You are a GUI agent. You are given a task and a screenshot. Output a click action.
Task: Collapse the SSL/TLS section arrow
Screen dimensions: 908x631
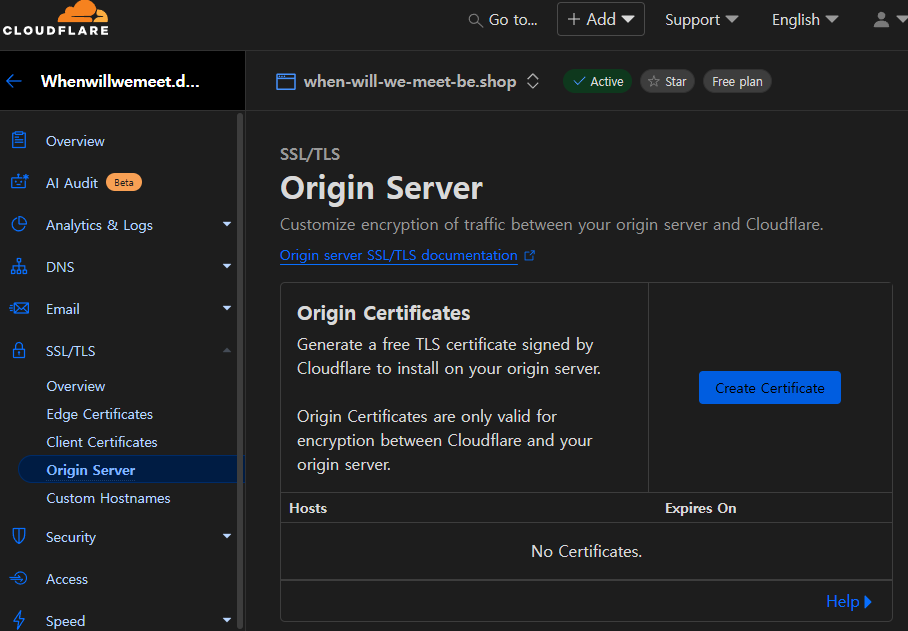[227, 350]
